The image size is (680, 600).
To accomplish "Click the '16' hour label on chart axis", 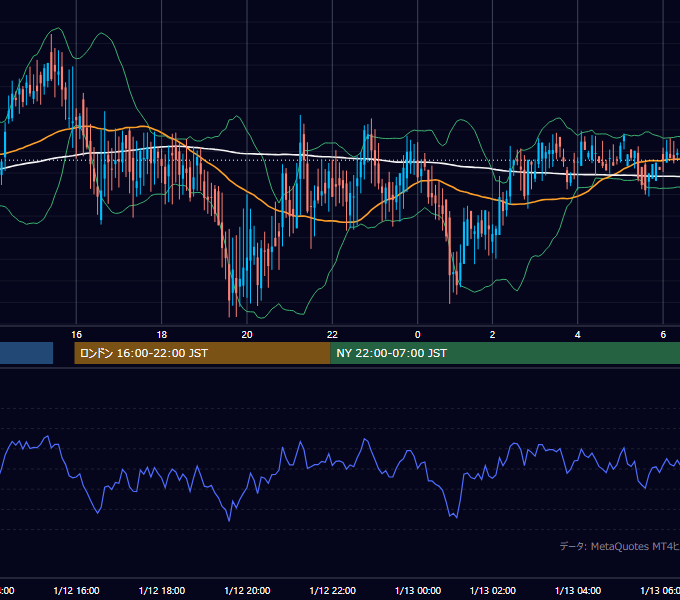I will pos(76,334).
